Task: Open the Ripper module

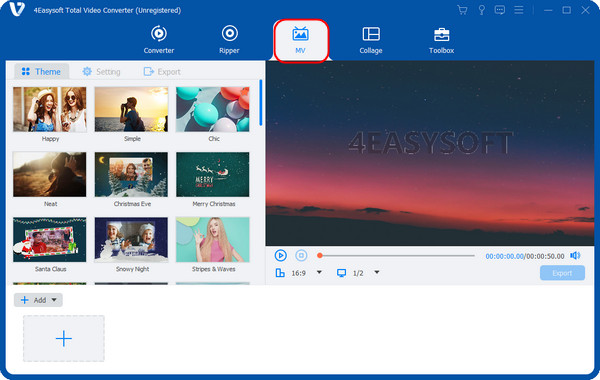Action: coord(229,39)
